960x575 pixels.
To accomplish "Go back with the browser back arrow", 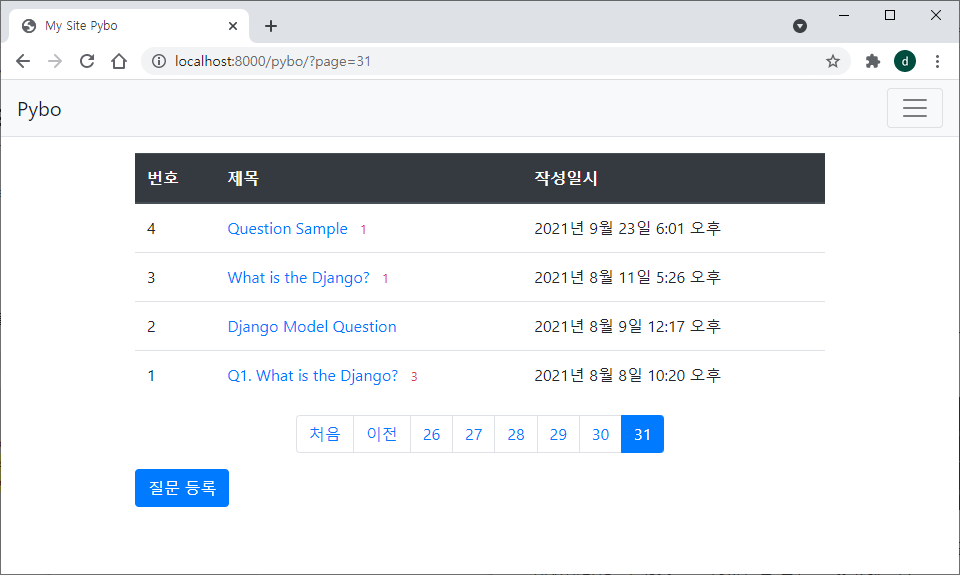I will coord(23,61).
